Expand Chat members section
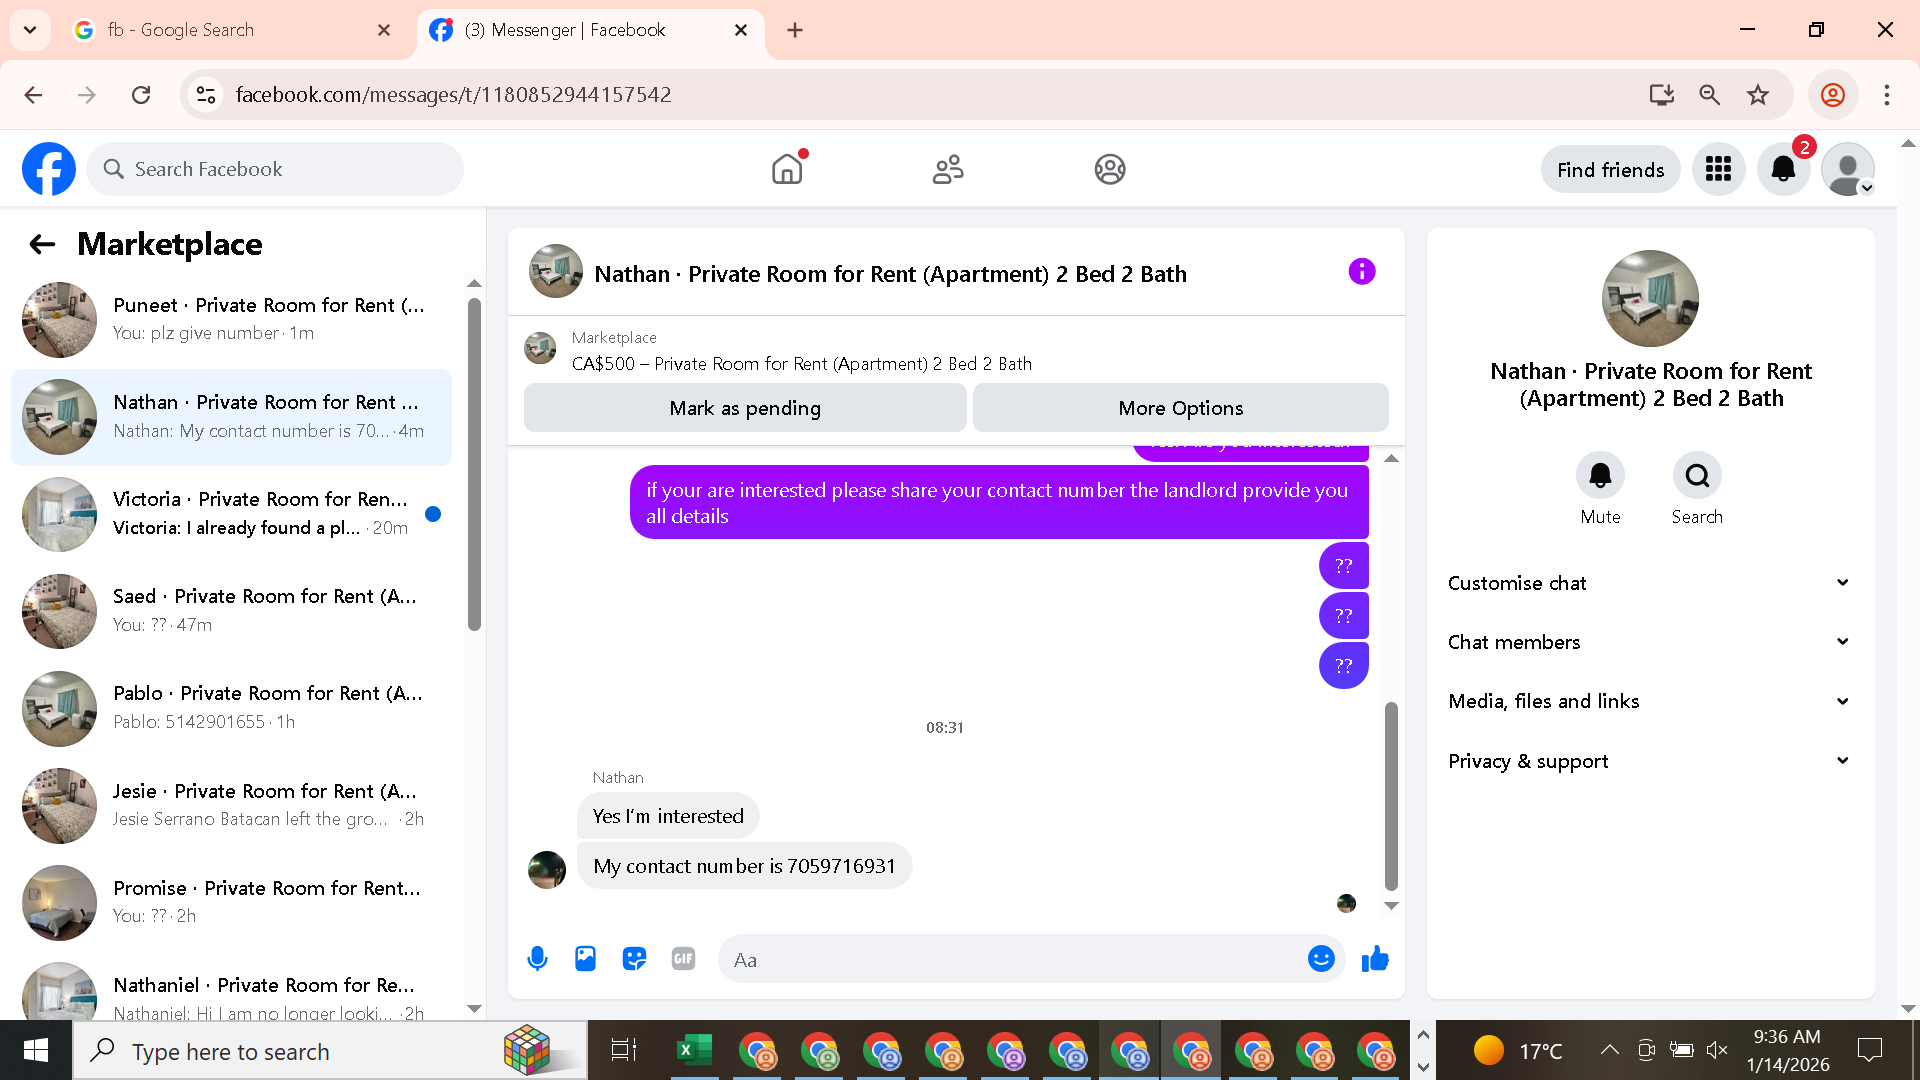The height and width of the screenshot is (1080, 1920). [x=1648, y=642]
